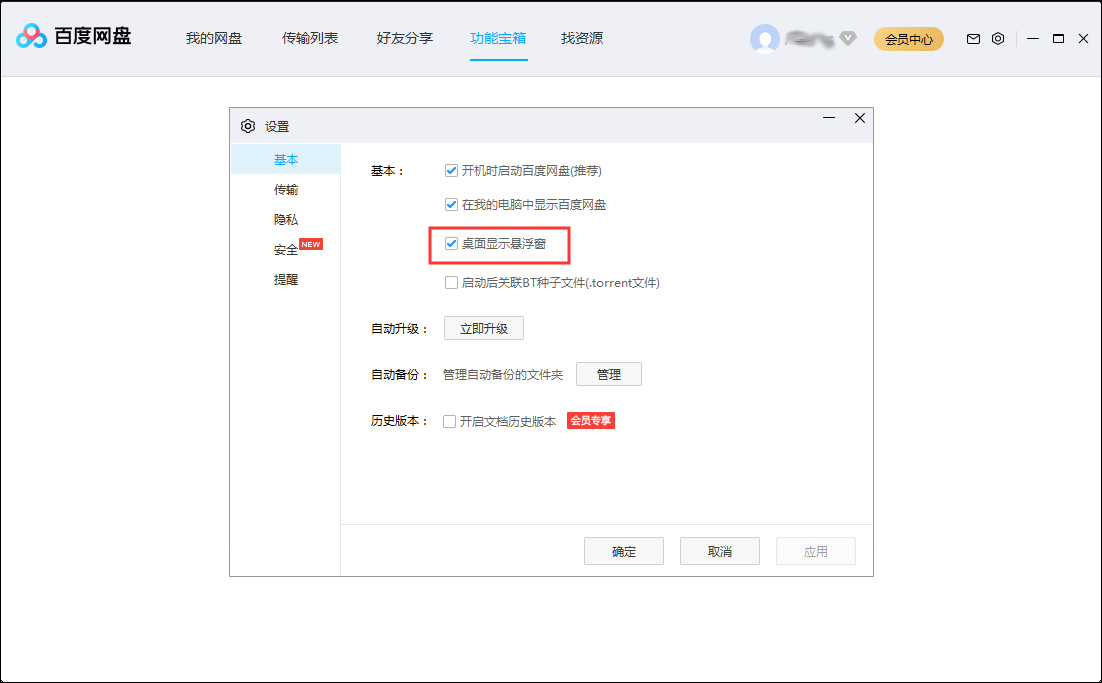Click the red 会员专享 badge
This screenshot has width=1102, height=683.
click(x=590, y=420)
